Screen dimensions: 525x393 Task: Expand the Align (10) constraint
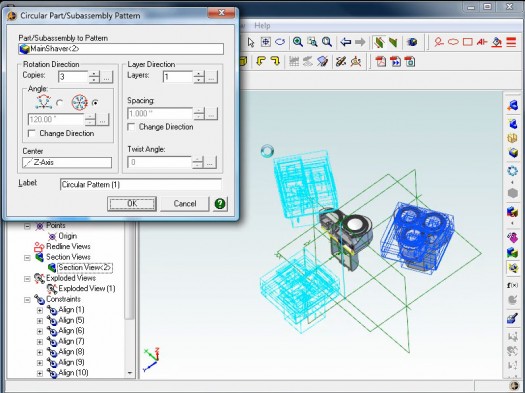click(40, 373)
